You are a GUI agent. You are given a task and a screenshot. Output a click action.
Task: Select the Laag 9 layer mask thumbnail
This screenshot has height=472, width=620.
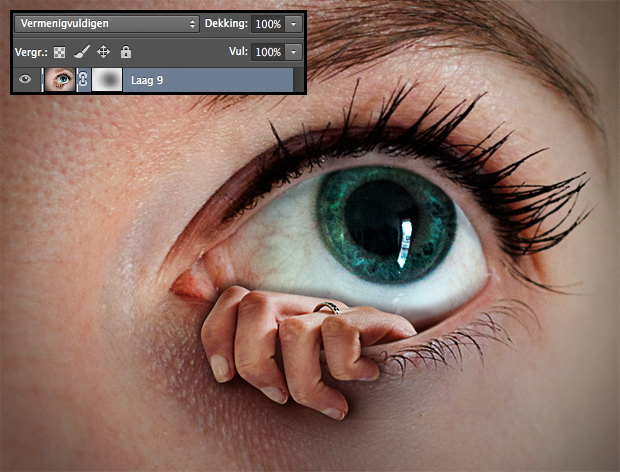tap(107, 79)
